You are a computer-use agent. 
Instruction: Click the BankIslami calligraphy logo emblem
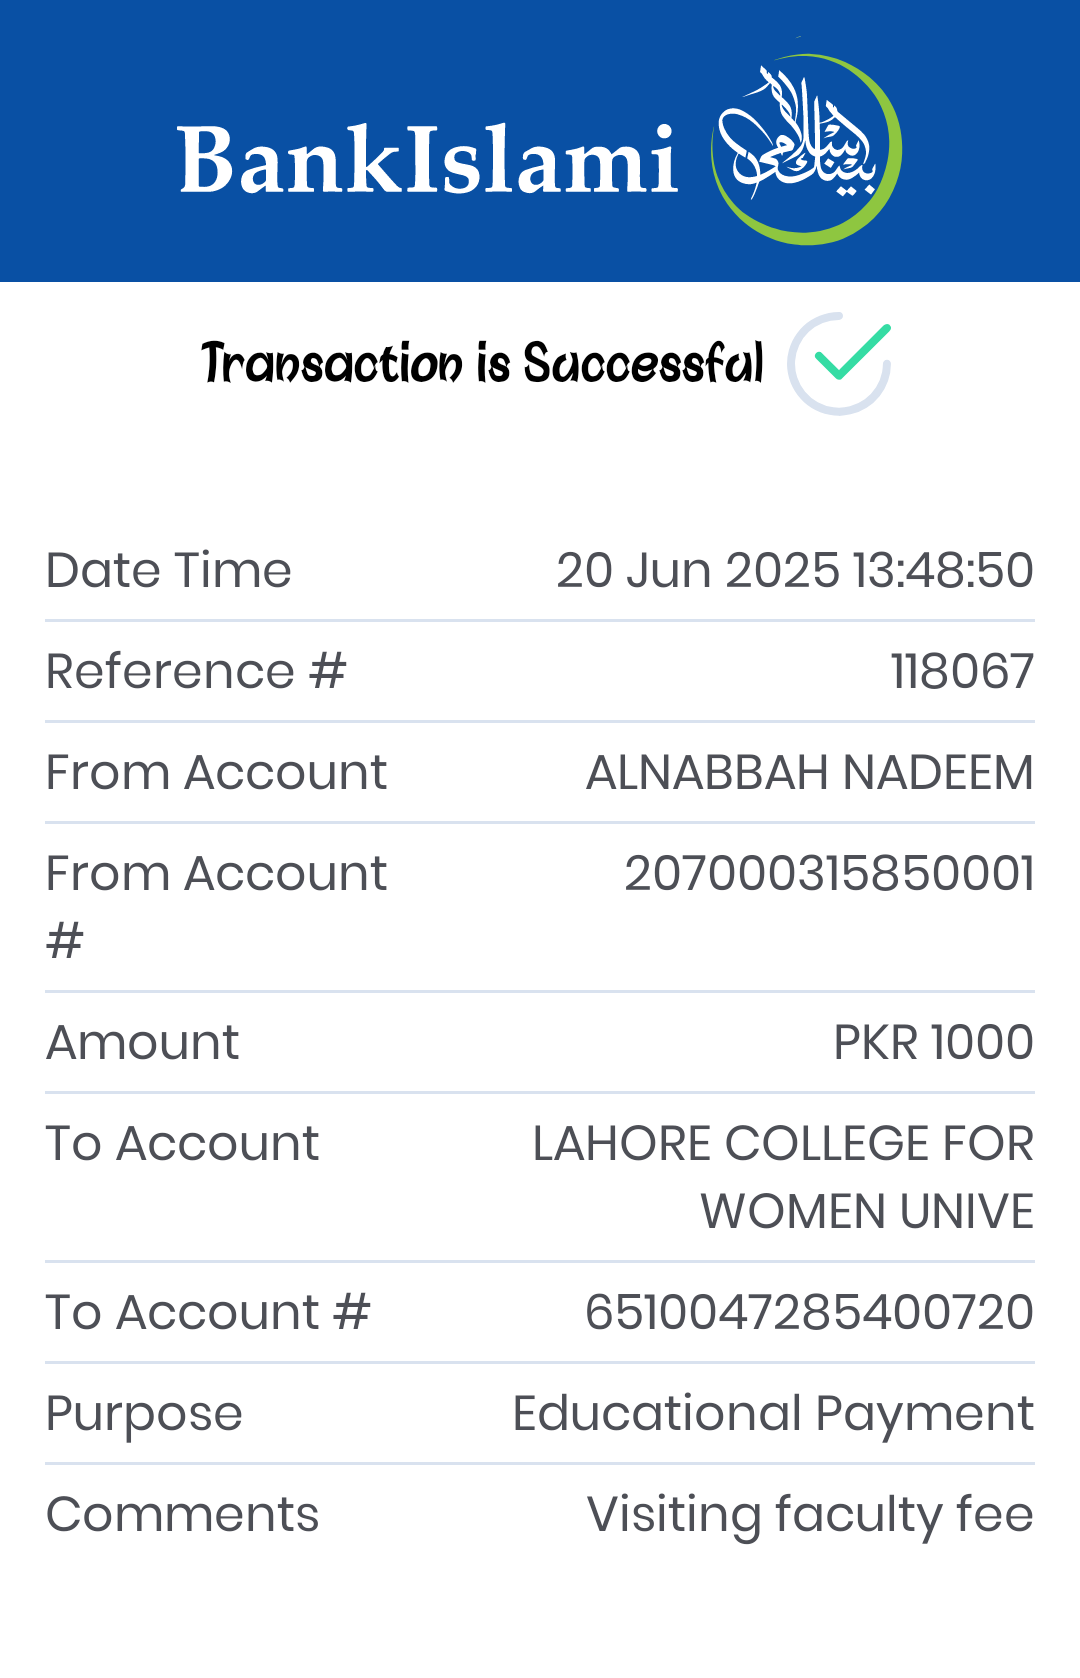[806, 148]
